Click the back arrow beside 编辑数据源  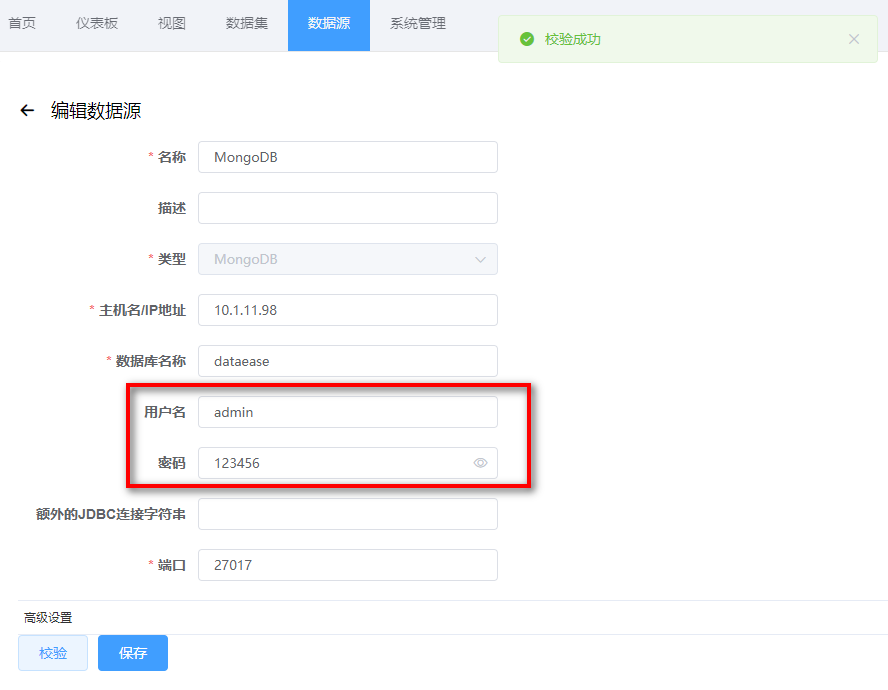(x=27, y=110)
